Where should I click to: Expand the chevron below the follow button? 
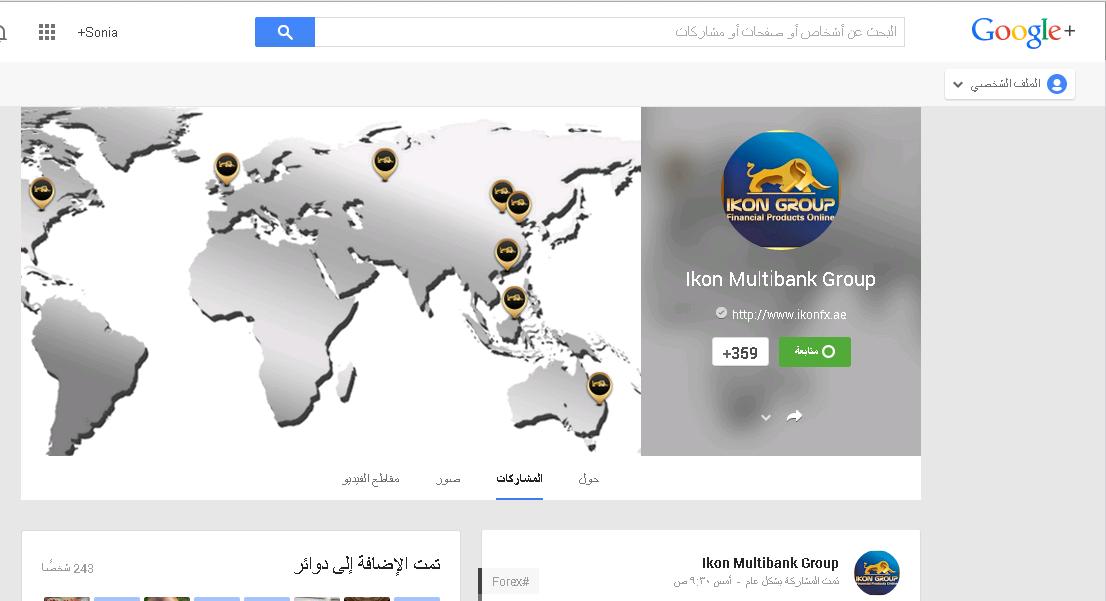point(766,418)
